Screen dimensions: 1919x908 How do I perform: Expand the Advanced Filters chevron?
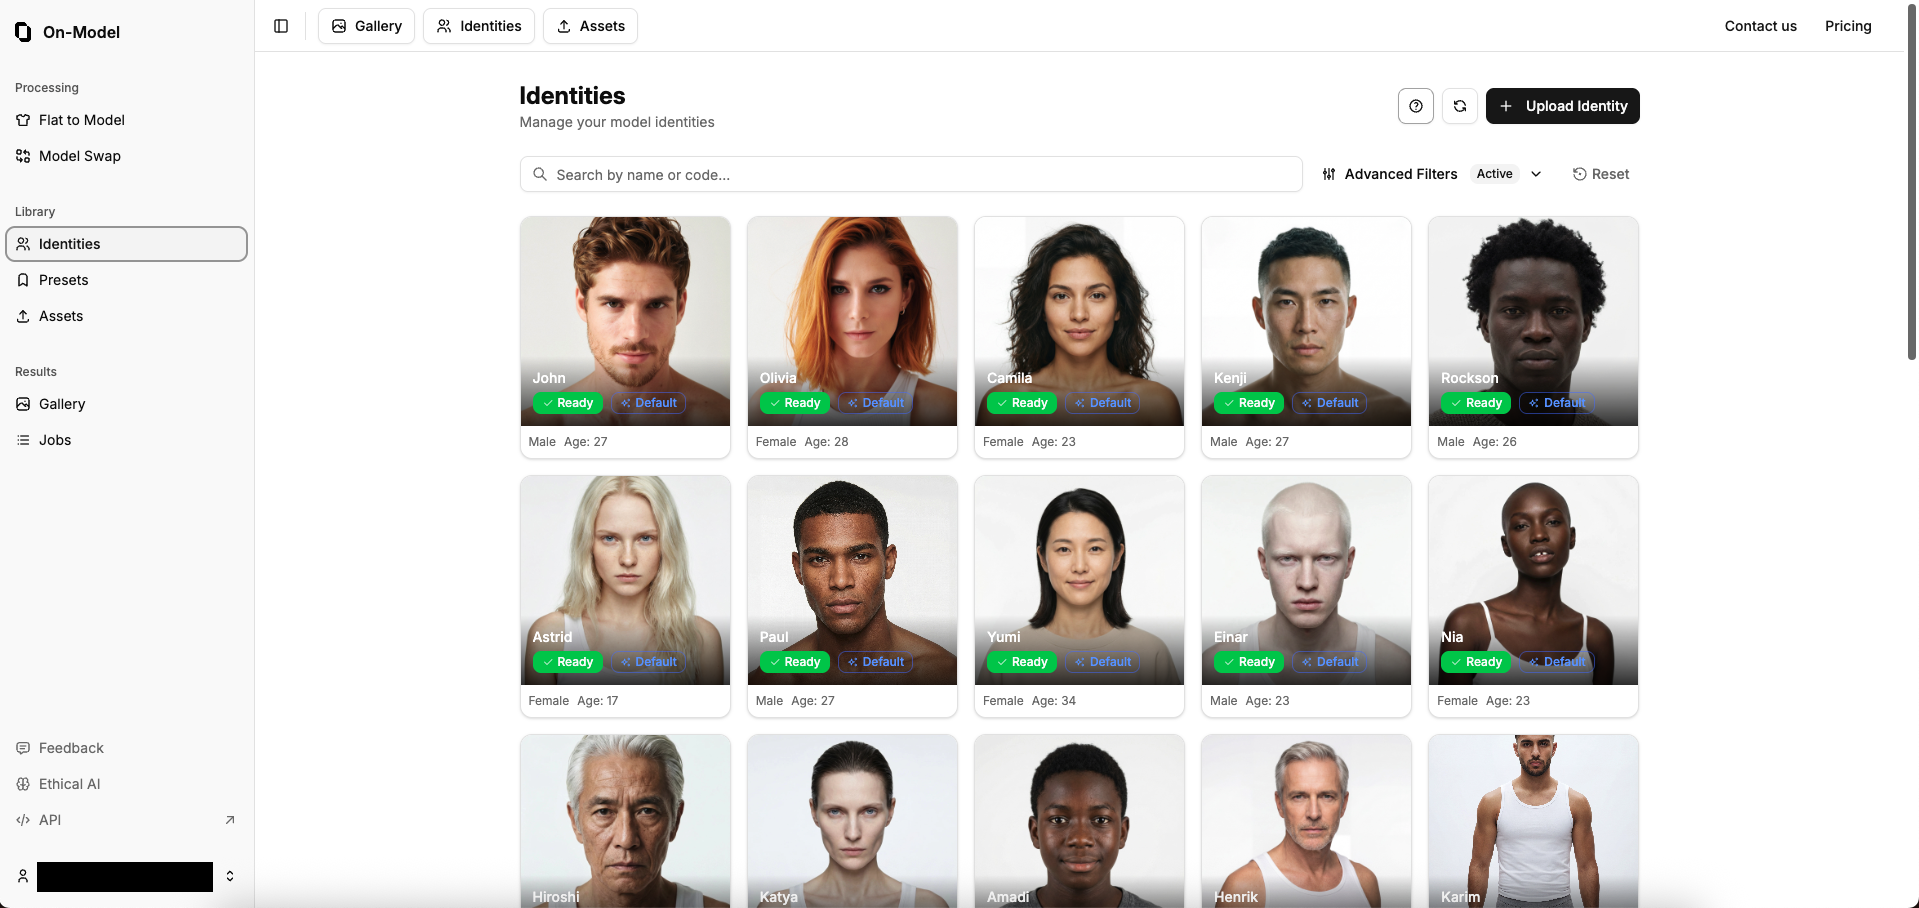pyautogui.click(x=1536, y=174)
